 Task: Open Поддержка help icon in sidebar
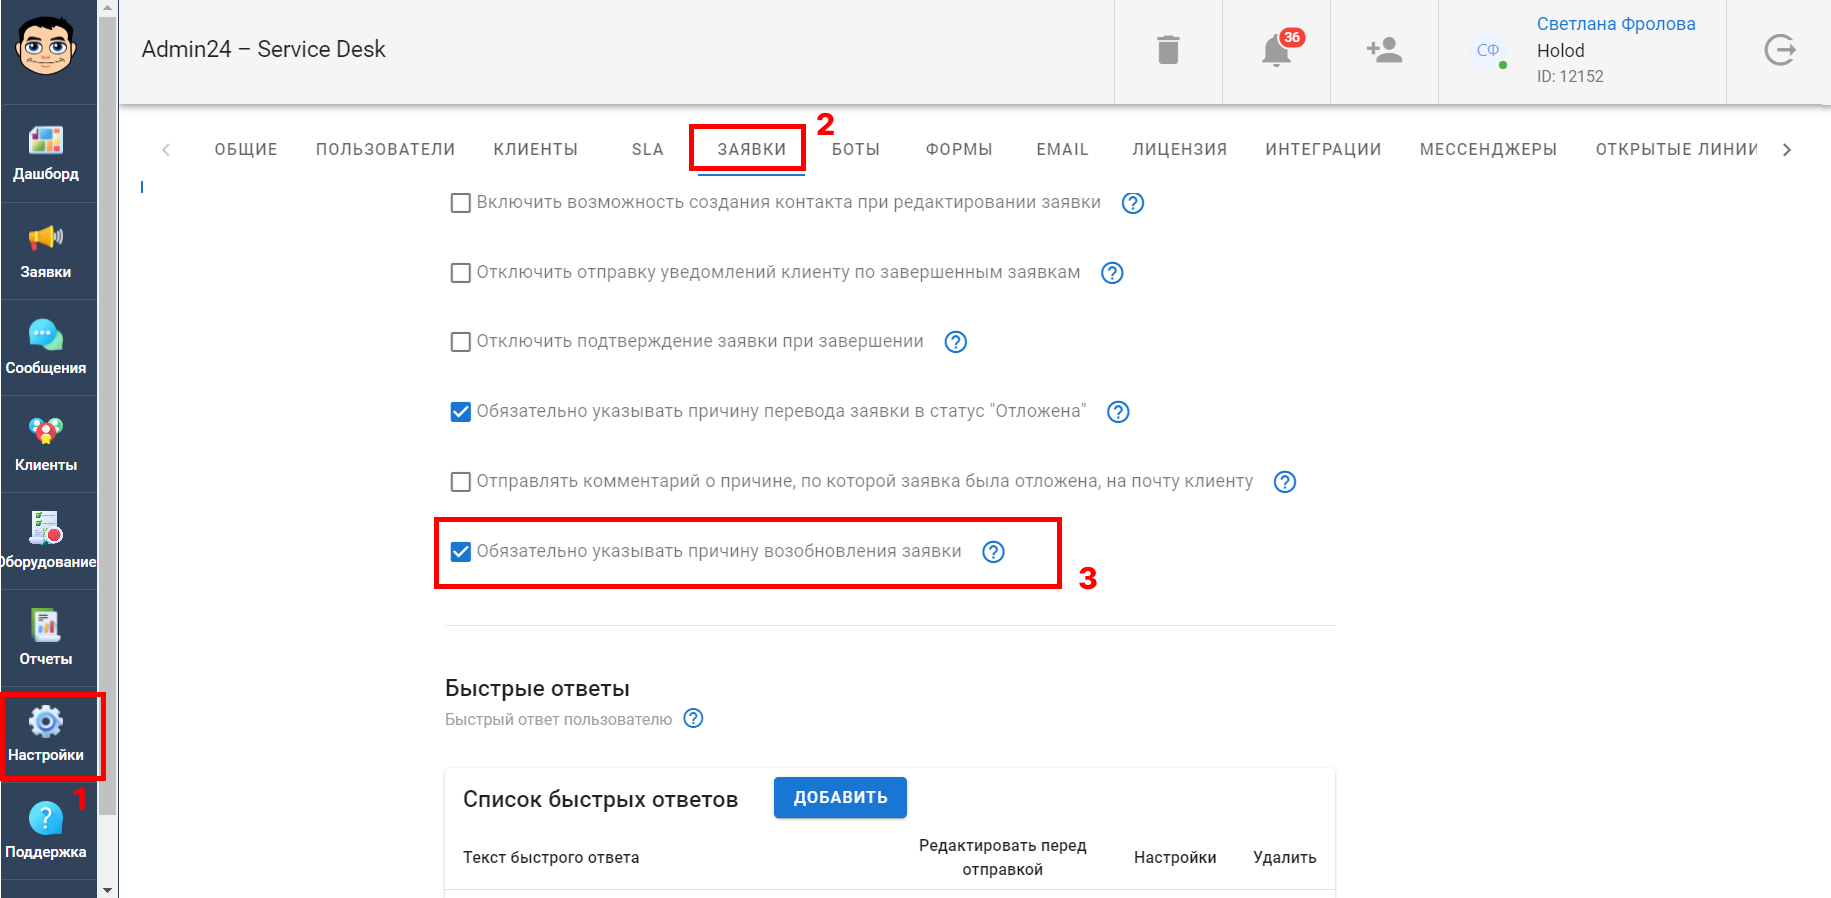point(46,831)
